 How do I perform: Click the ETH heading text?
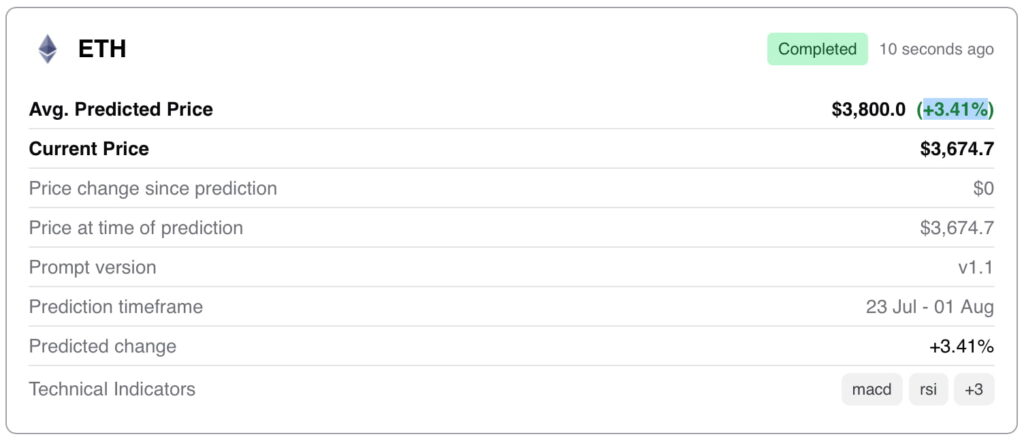(102, 49)
